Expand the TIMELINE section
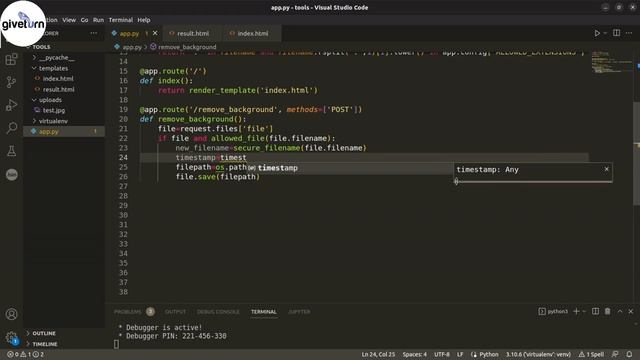This screenshot has width=640, height=360. [44, 344]
